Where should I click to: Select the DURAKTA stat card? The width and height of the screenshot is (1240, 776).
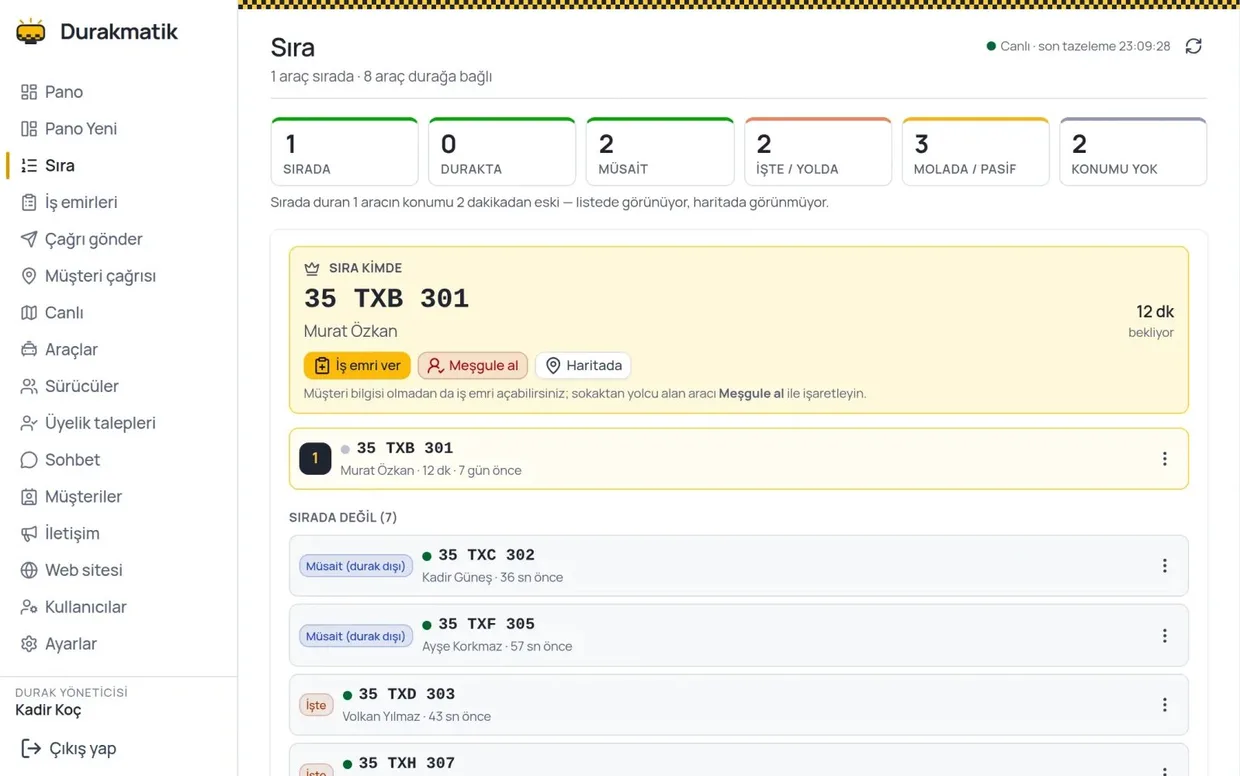(502, 152)
